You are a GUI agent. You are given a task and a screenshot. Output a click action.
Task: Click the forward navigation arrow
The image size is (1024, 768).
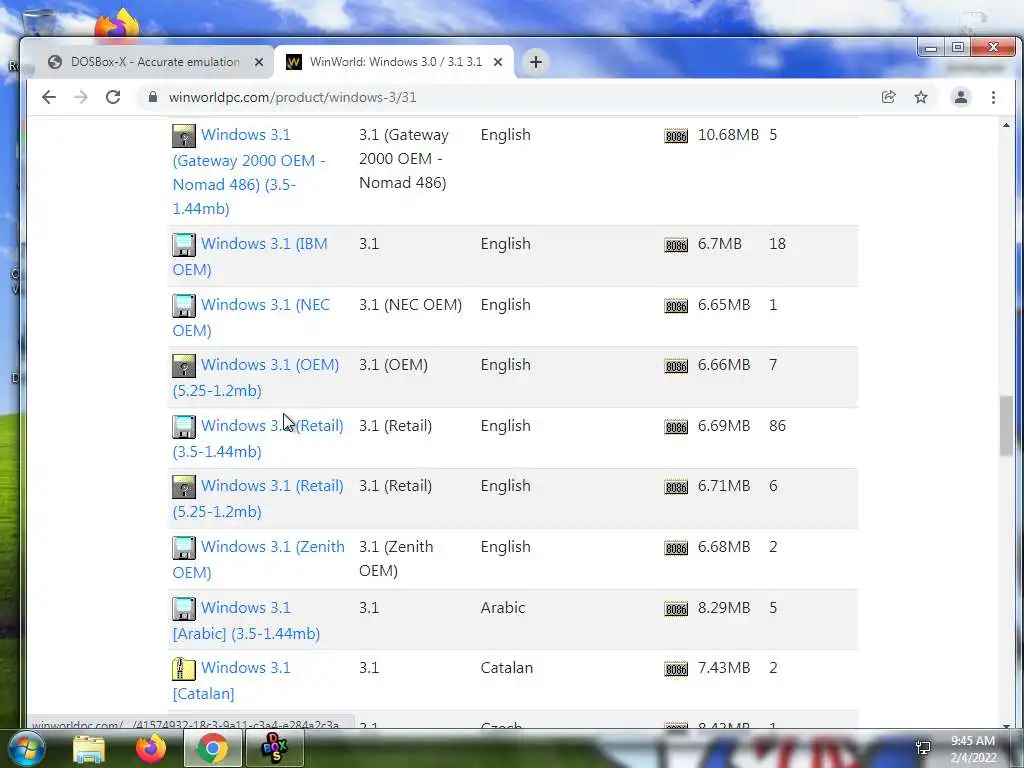click(x=80, y=97)
